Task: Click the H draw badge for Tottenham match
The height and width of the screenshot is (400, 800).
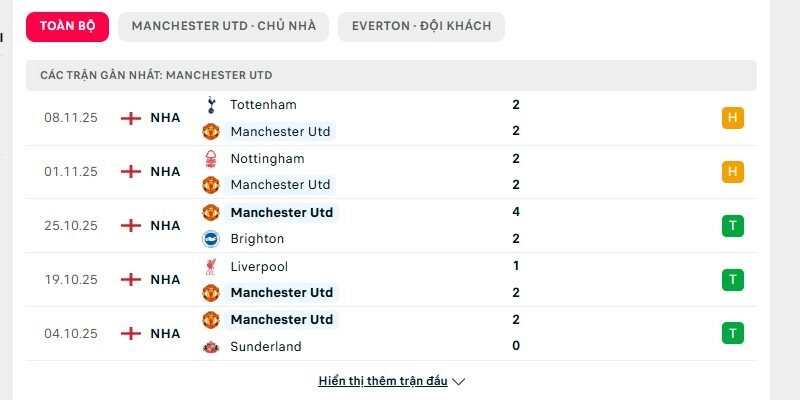Action: (x=733, y=118)
